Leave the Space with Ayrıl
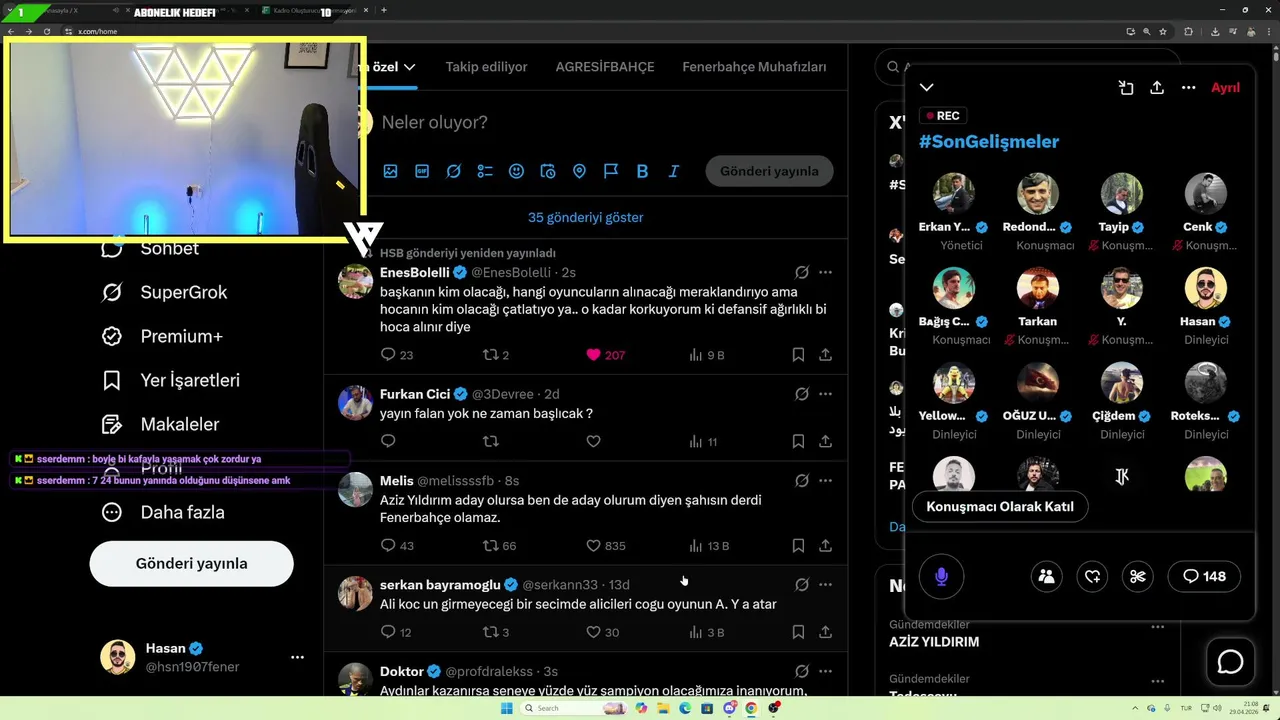The width and height of the screenshot is (1280, 720). coord(1225,88)
